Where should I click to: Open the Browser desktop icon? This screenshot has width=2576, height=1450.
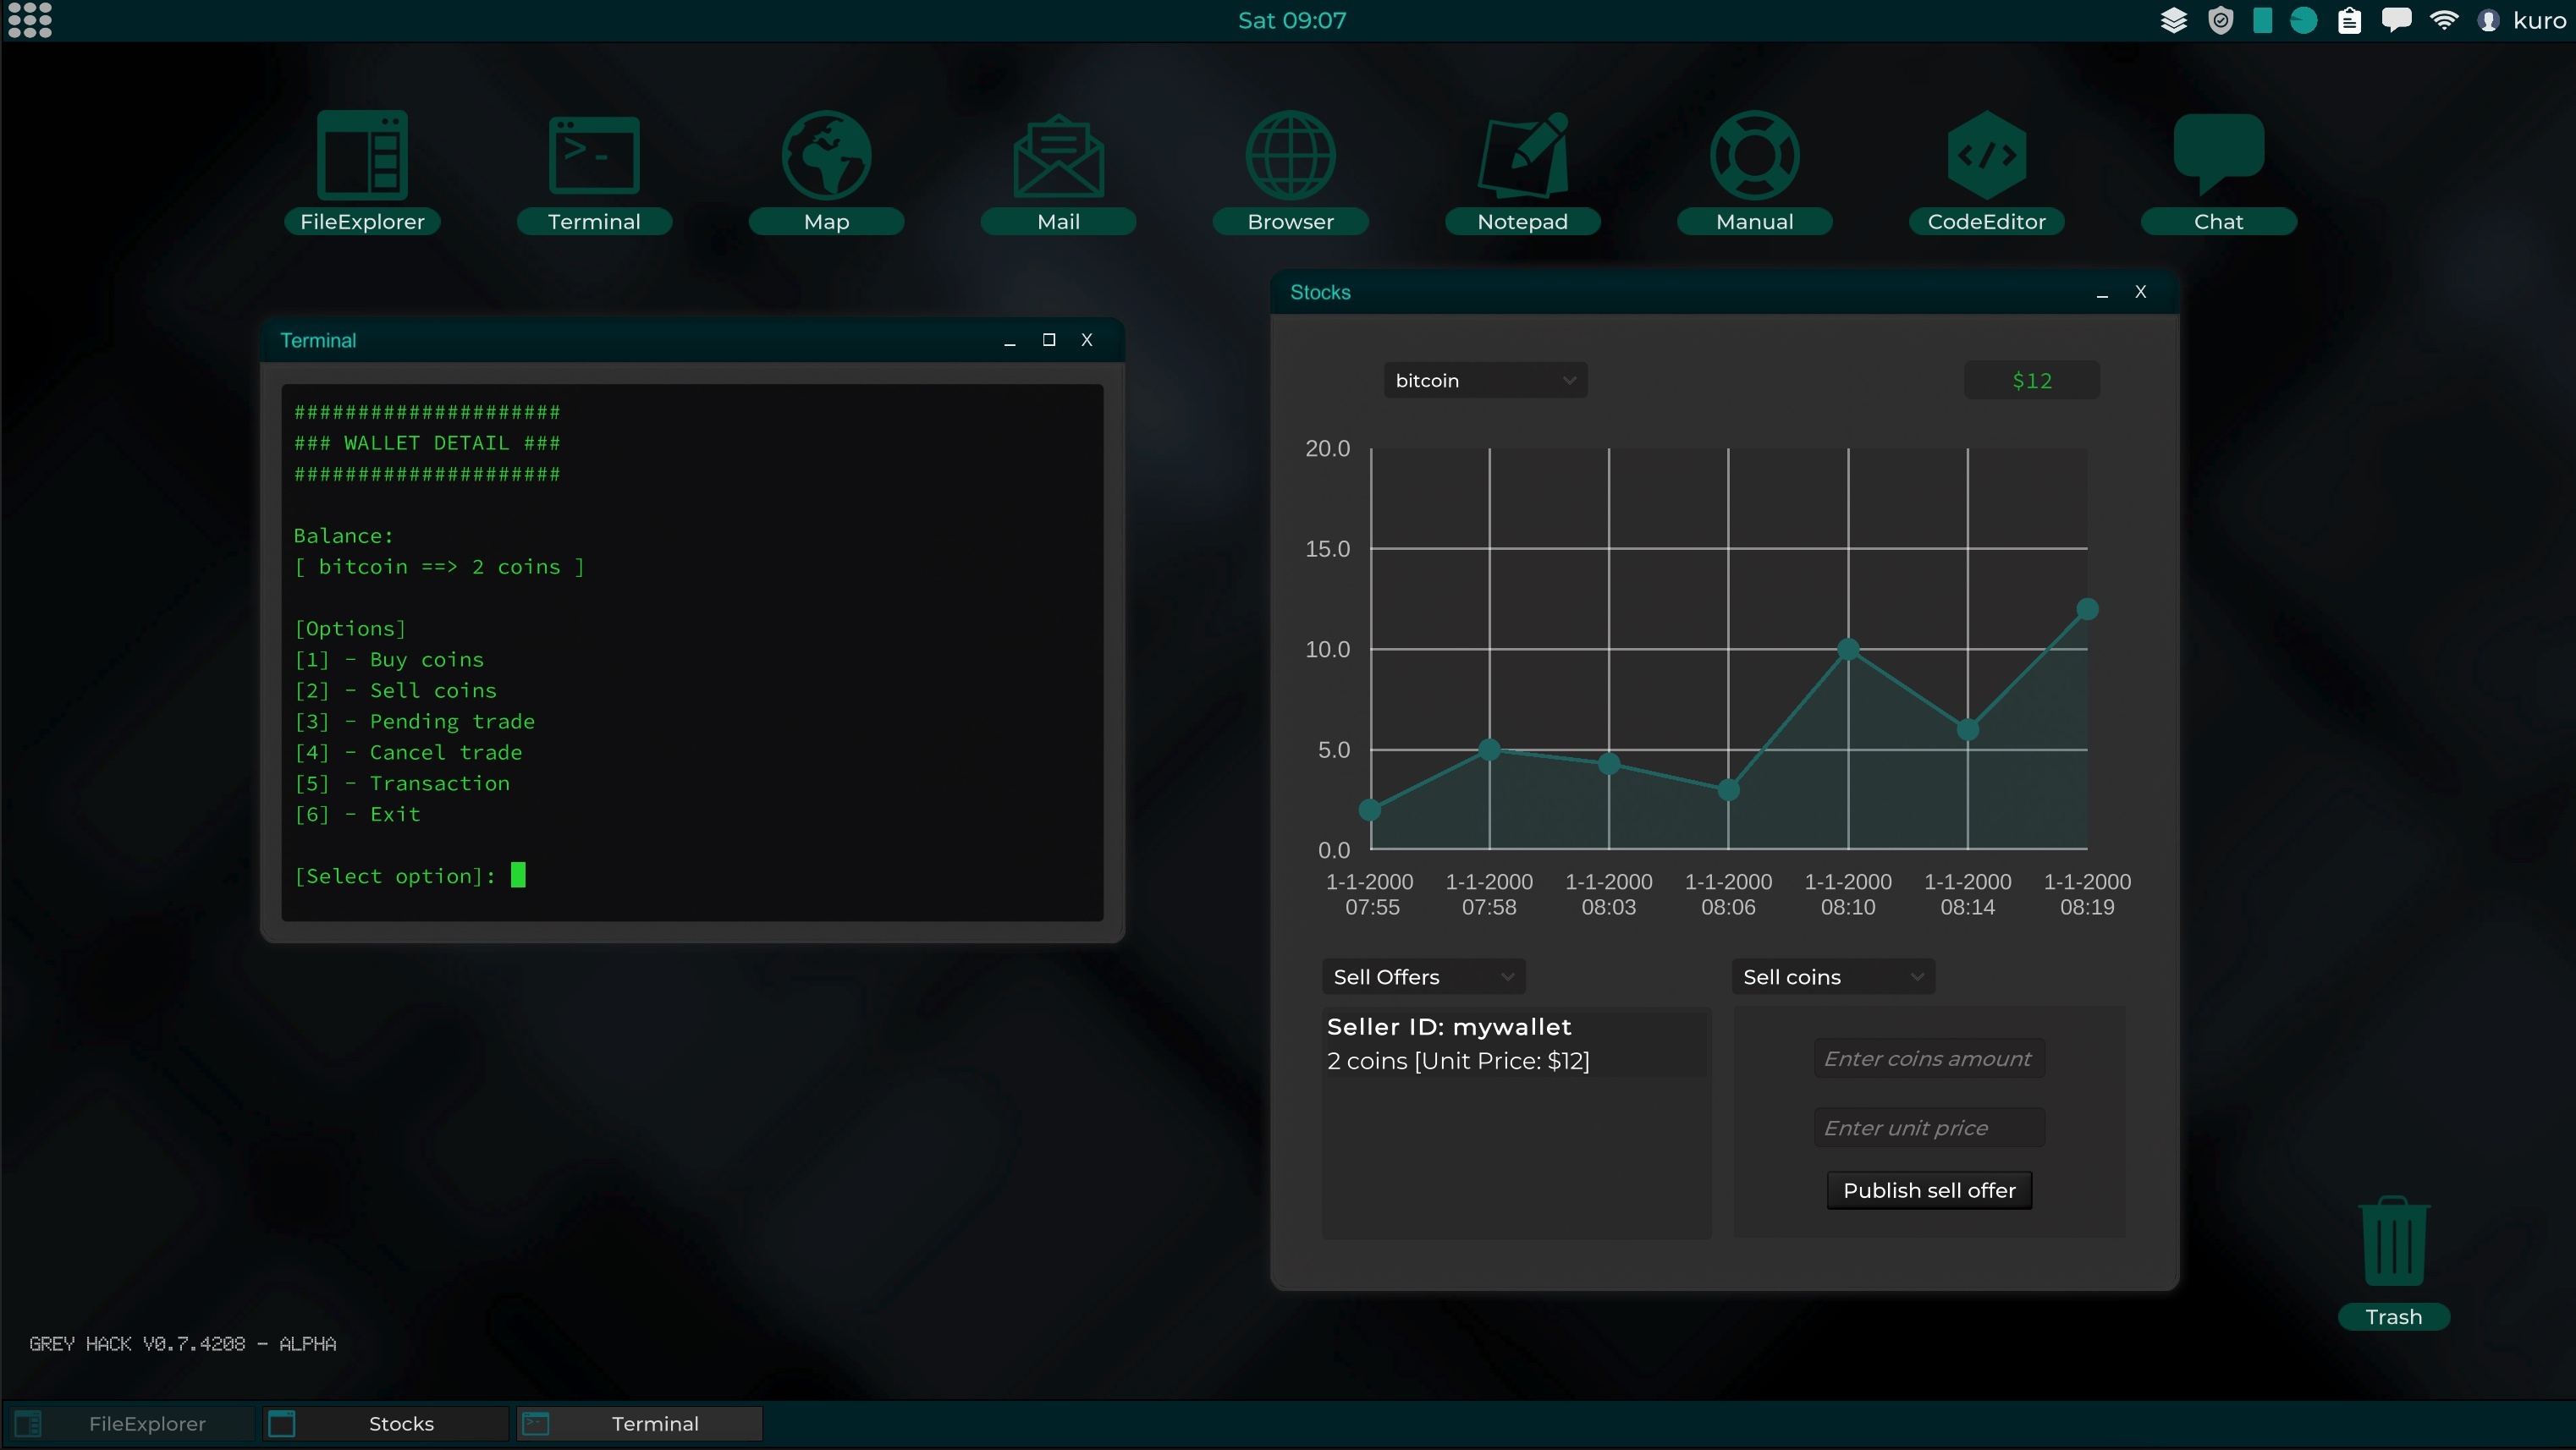pos(1290,156)
